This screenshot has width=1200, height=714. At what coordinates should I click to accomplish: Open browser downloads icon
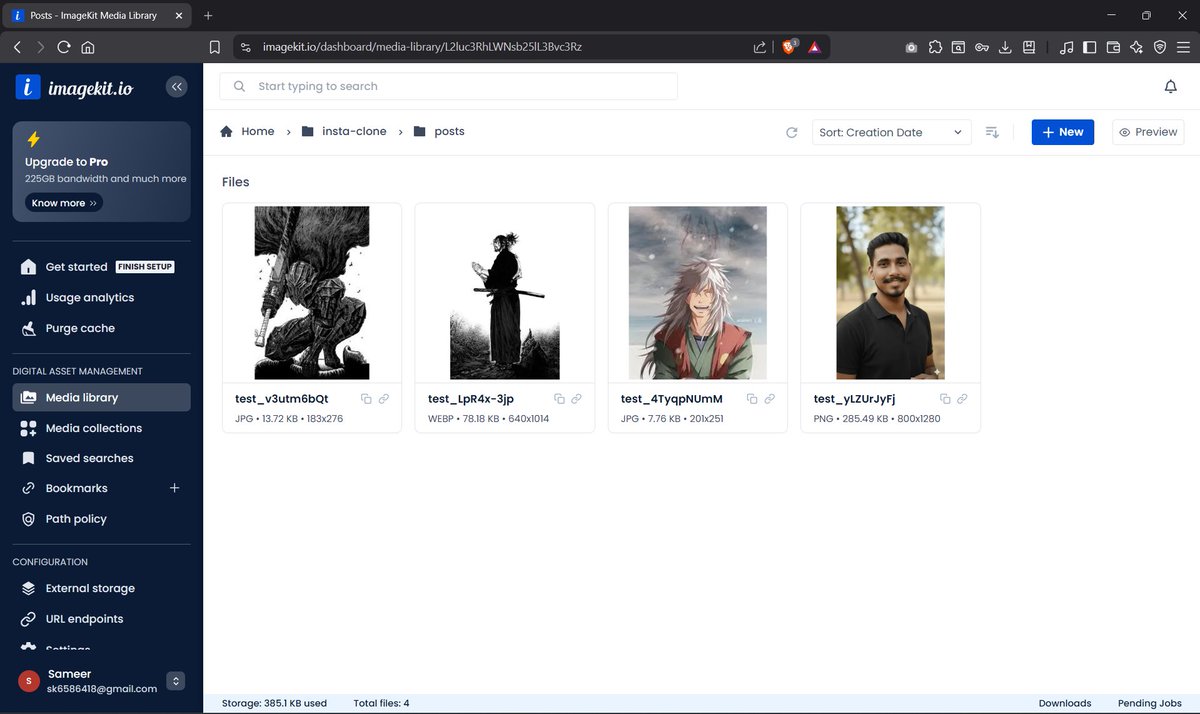point(1005,47)
